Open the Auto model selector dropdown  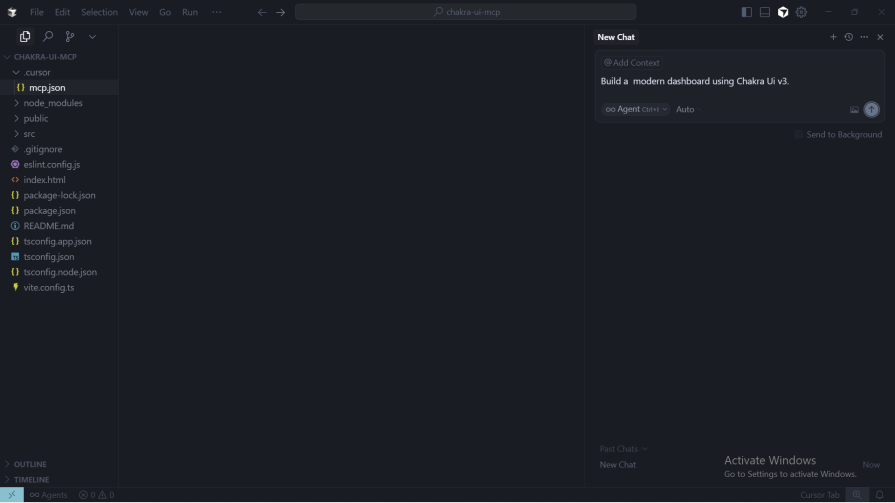(685, 109)
